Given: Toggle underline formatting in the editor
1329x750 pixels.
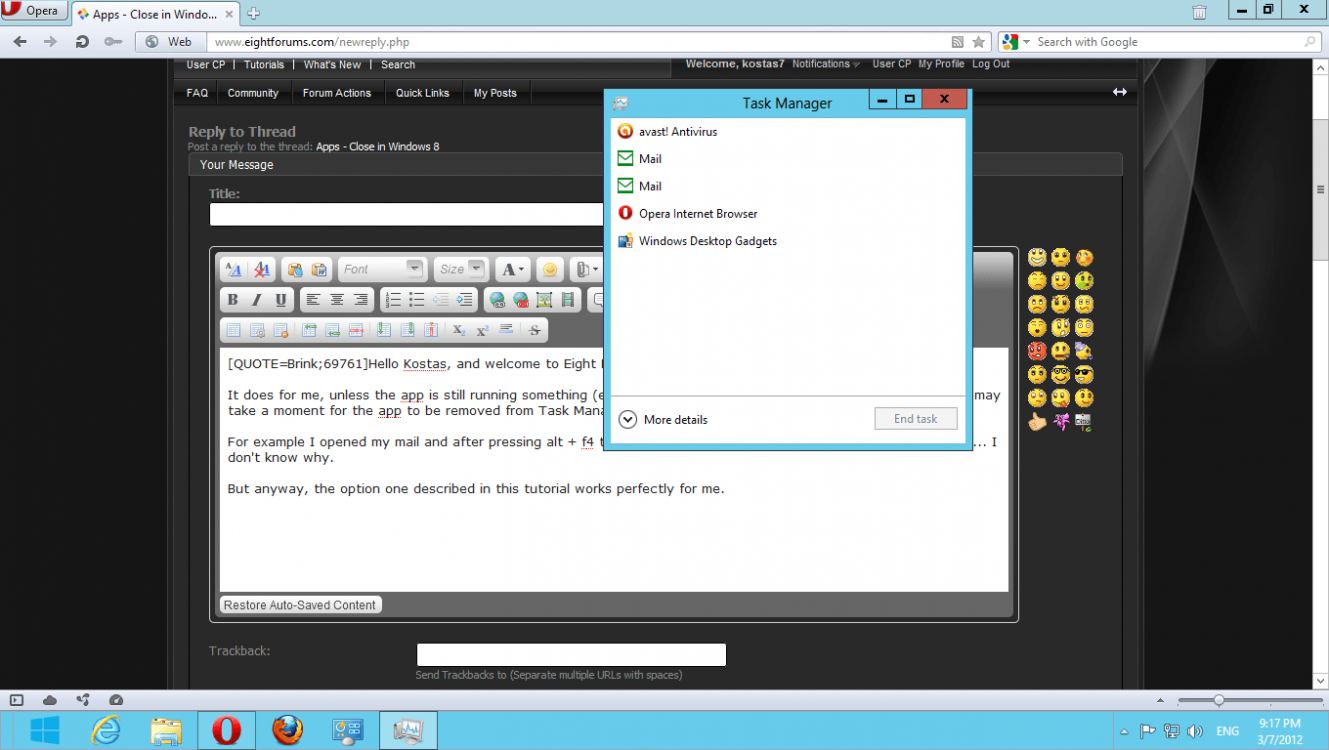Looking at the screenshot, I should coord(281,300).
